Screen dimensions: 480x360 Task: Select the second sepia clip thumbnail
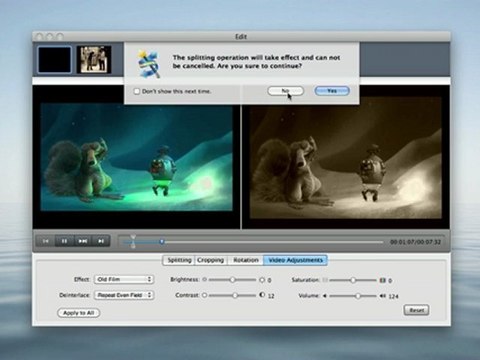[x=94, y=60]
